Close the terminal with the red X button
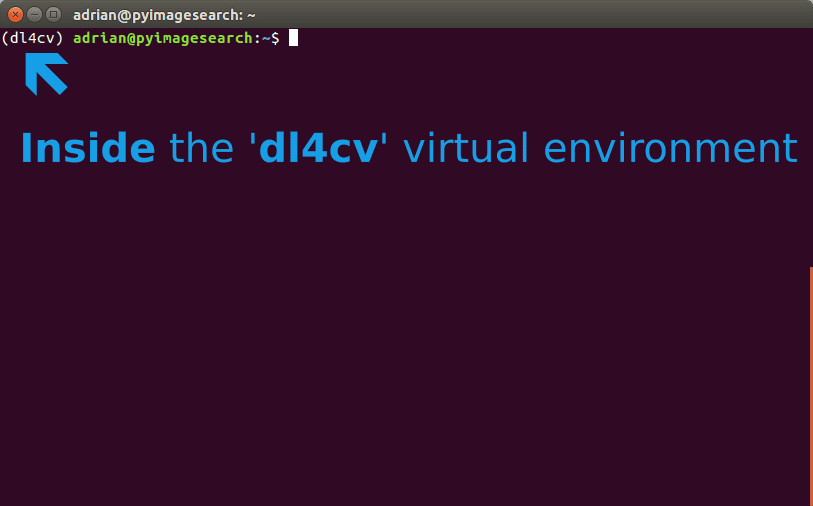Screen dimensions: 813x506 tap(16, 15)
